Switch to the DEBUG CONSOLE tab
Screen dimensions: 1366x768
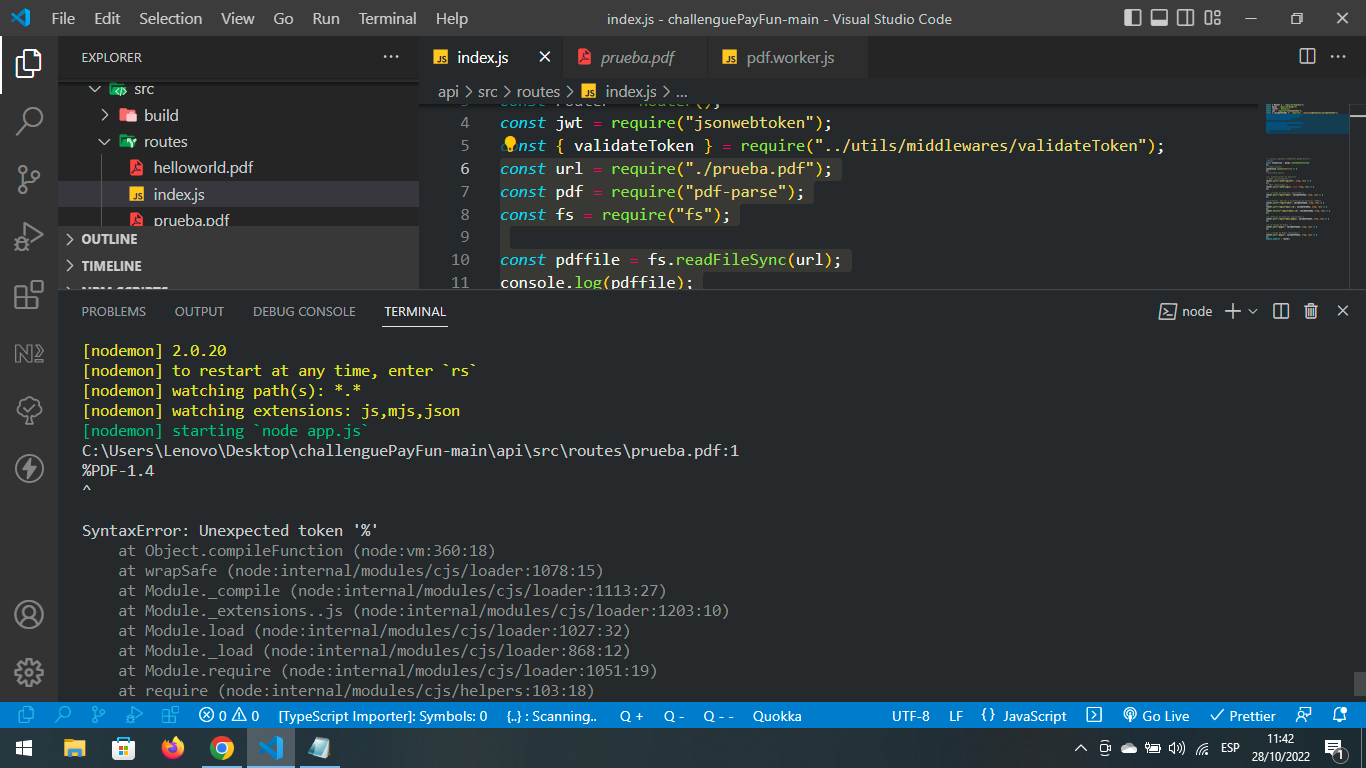[x=304, y=312]
